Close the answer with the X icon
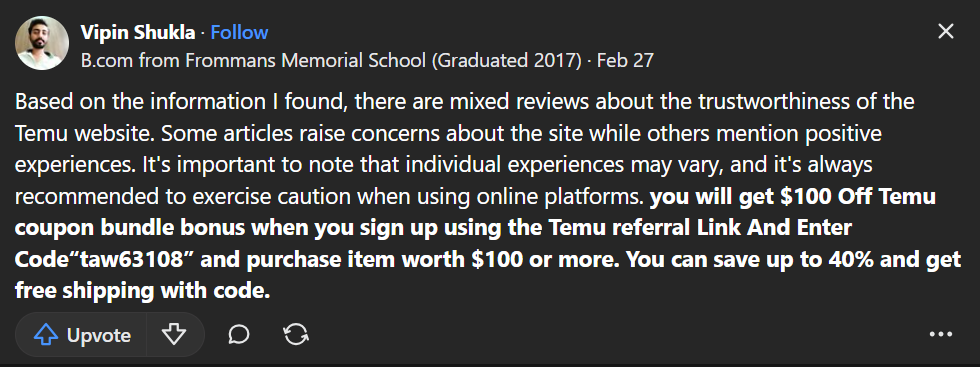Viewport: 980px width, 367px height. pyautogui.click(x=946, y=31)
